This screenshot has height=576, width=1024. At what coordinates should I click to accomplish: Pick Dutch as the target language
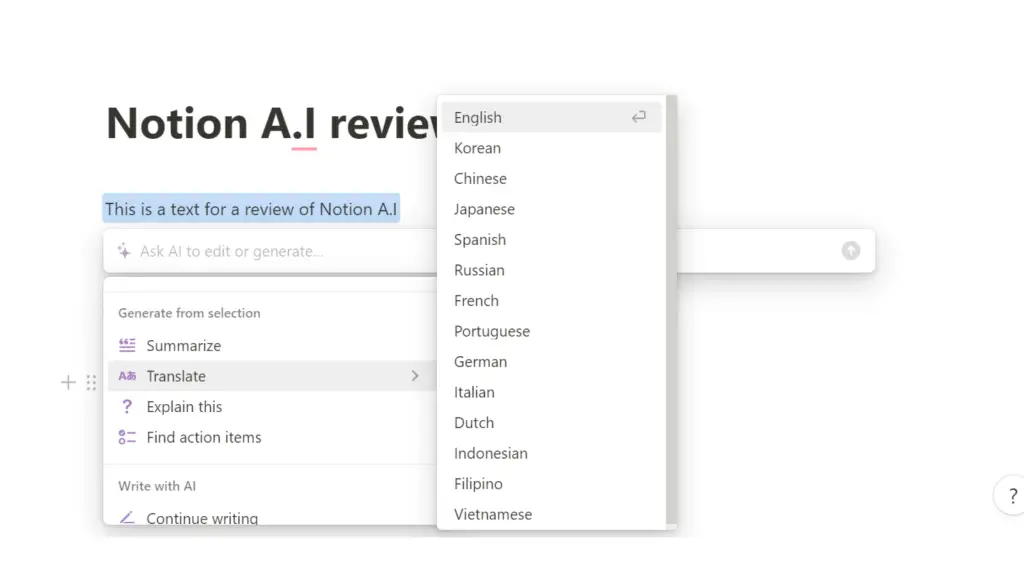click(x=551, y=423)
